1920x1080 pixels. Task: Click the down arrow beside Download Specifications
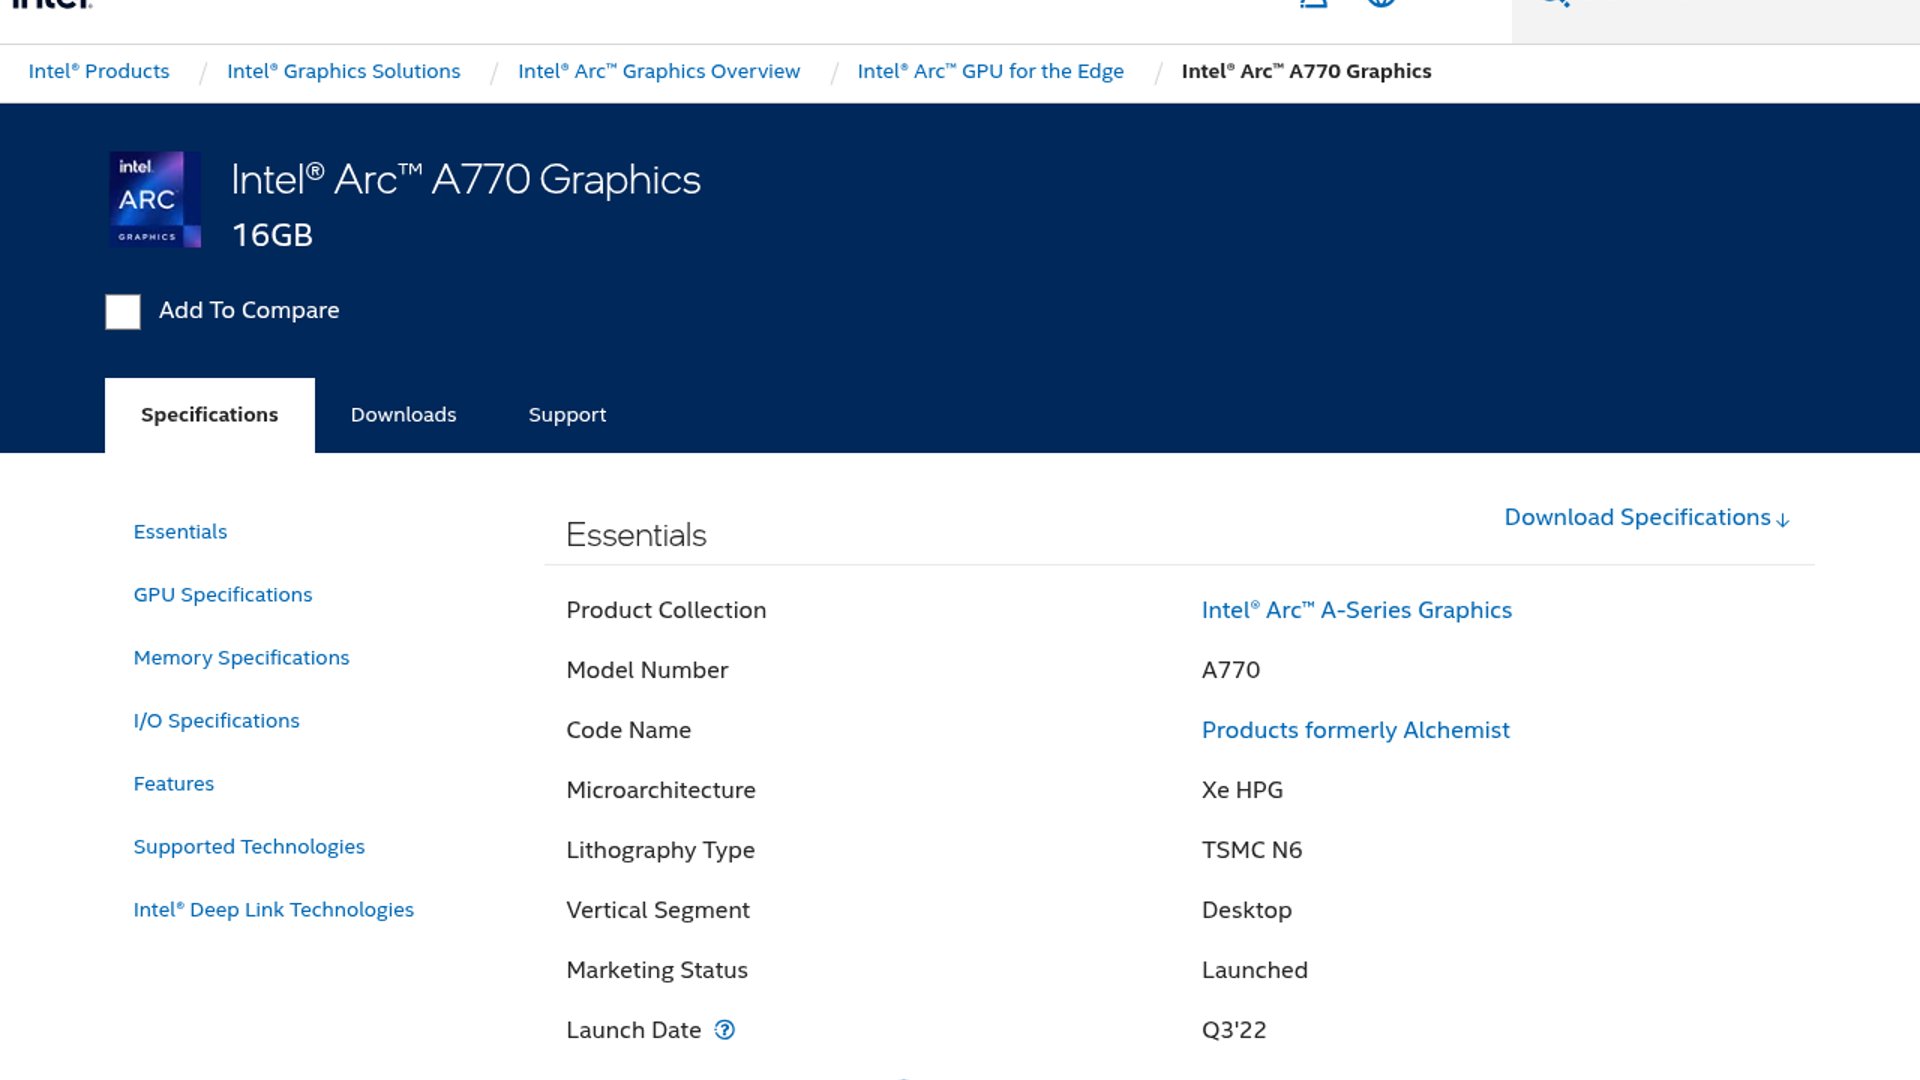[1783, 520]
